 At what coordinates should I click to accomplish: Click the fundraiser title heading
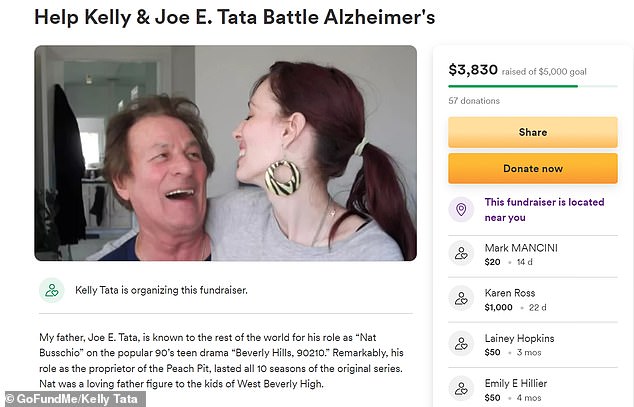coord(221,17)
